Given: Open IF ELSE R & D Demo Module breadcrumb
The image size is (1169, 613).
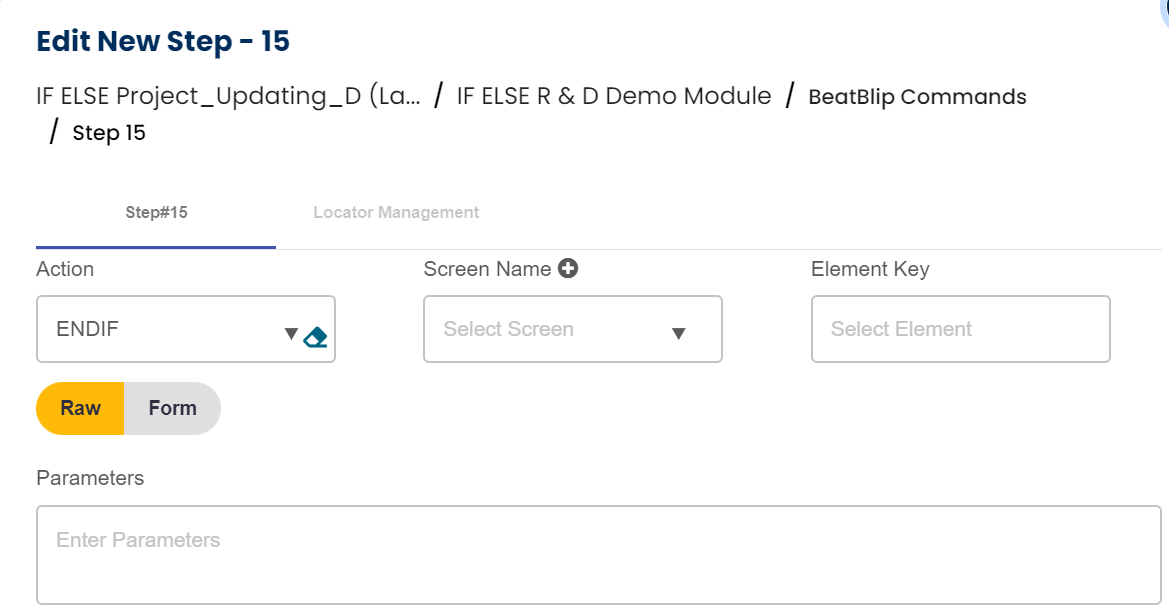Looking at the screenshot, I should pyautogui.click(x=614, y=96).
